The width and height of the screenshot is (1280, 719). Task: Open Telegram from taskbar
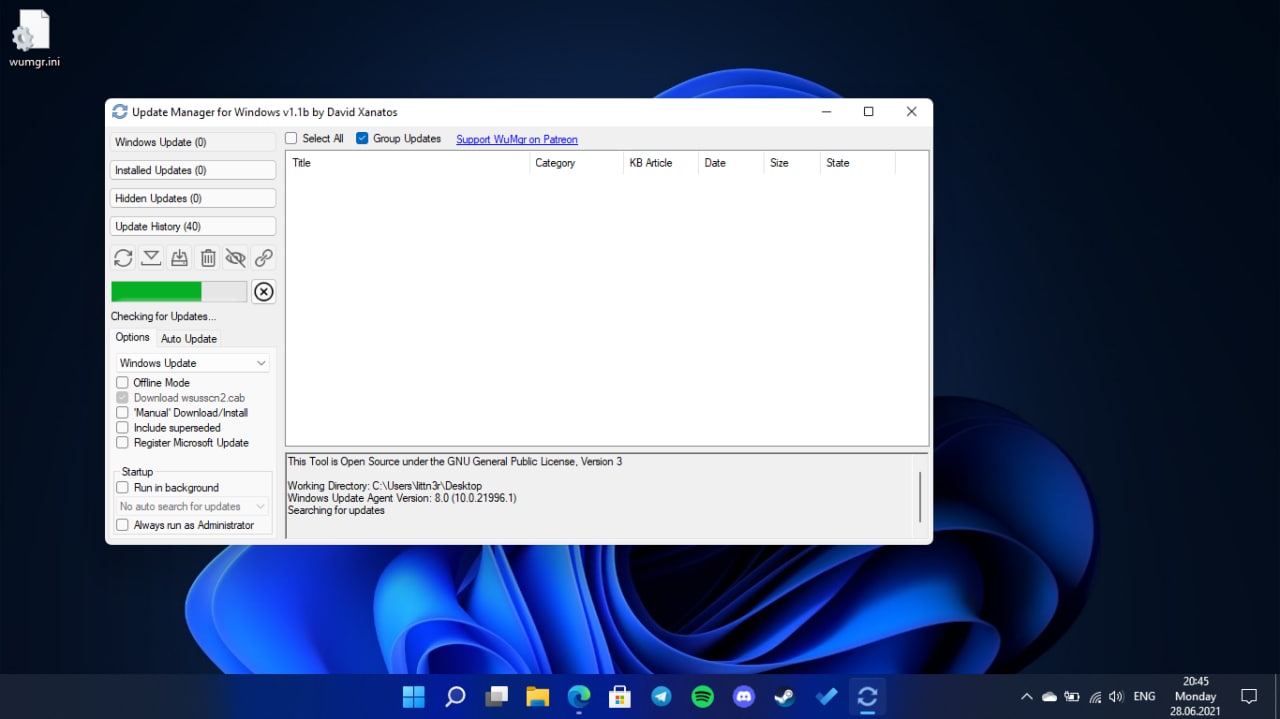point(661,697)
